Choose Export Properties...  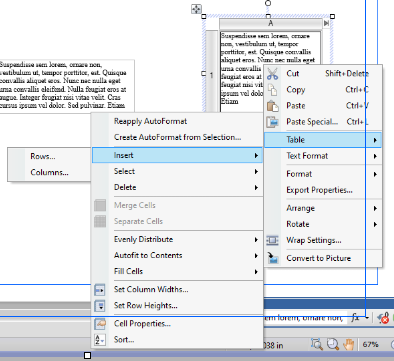point(323,190)
